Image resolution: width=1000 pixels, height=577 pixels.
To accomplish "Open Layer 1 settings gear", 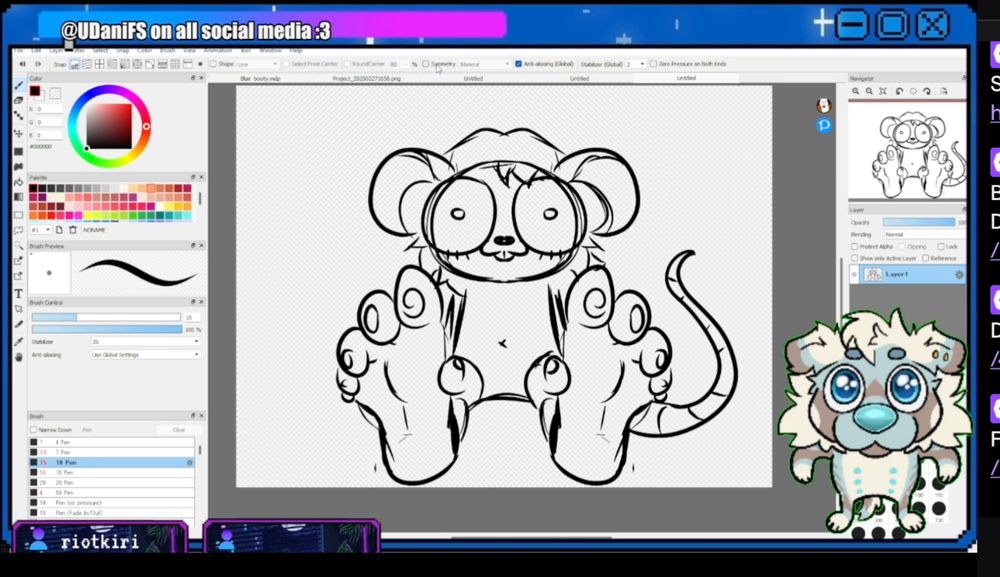I will 959,275.
